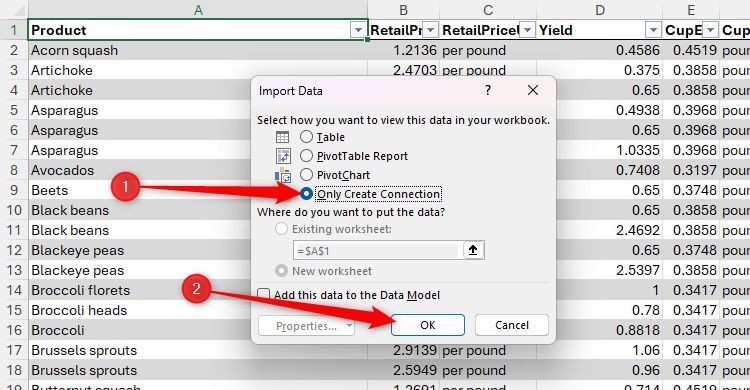Click the Table icon in Import Data
Viewport: 750px width, 390px height.
point(282,137)
